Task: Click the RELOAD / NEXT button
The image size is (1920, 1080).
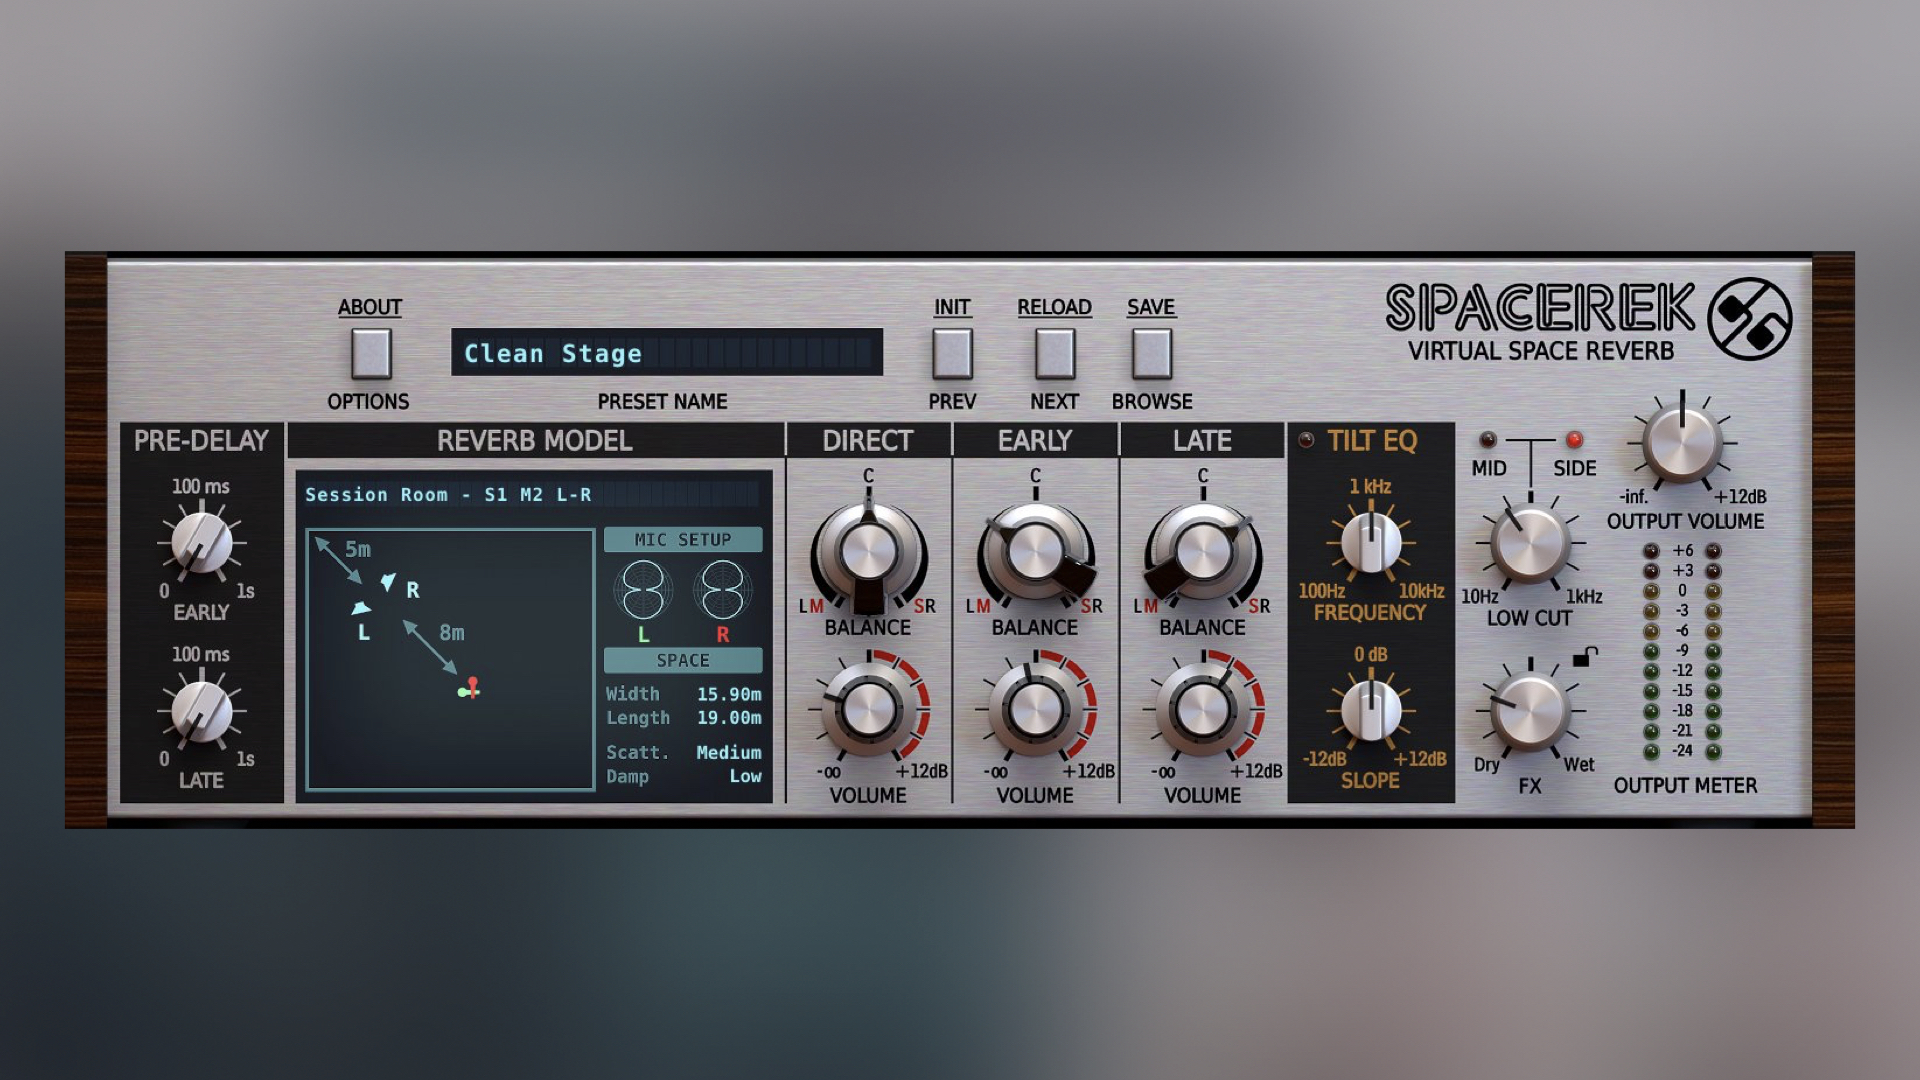Action: [1054, 354]
